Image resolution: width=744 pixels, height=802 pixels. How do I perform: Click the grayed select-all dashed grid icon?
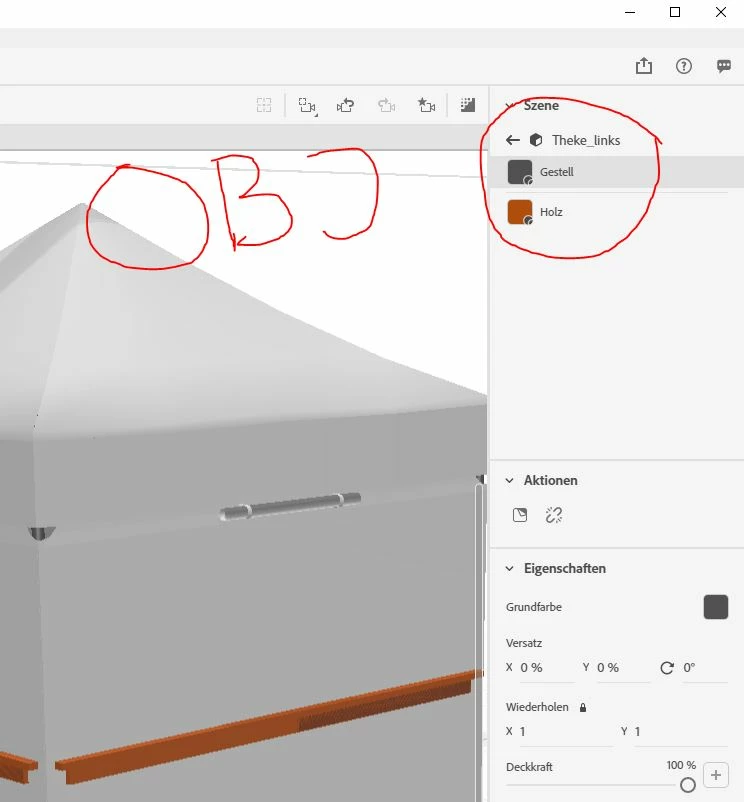[x=264, y=105]
